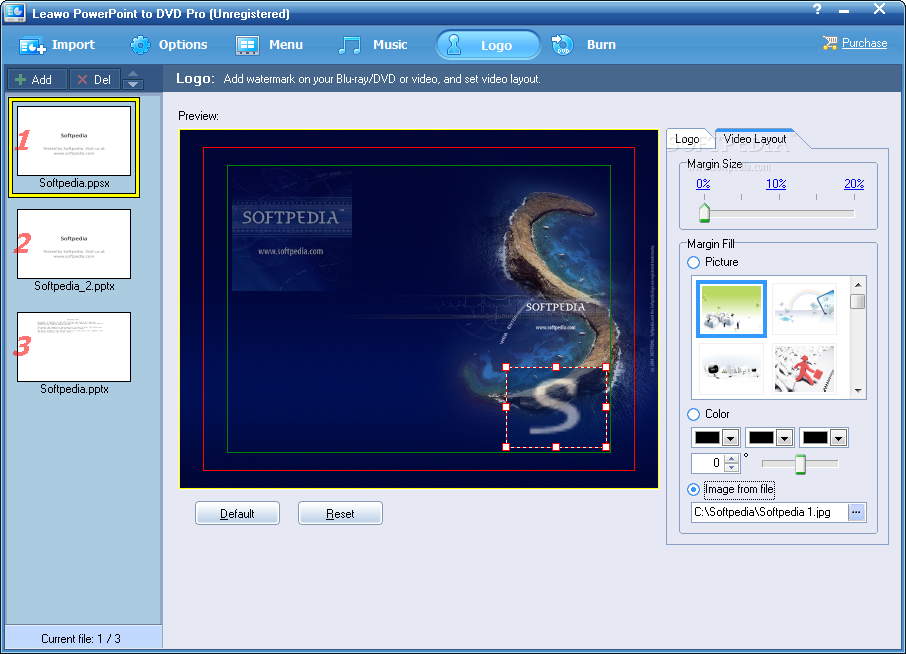906x654 pixels.
Task: Select the Logo toolbar button
Action: tap(488, 45)
